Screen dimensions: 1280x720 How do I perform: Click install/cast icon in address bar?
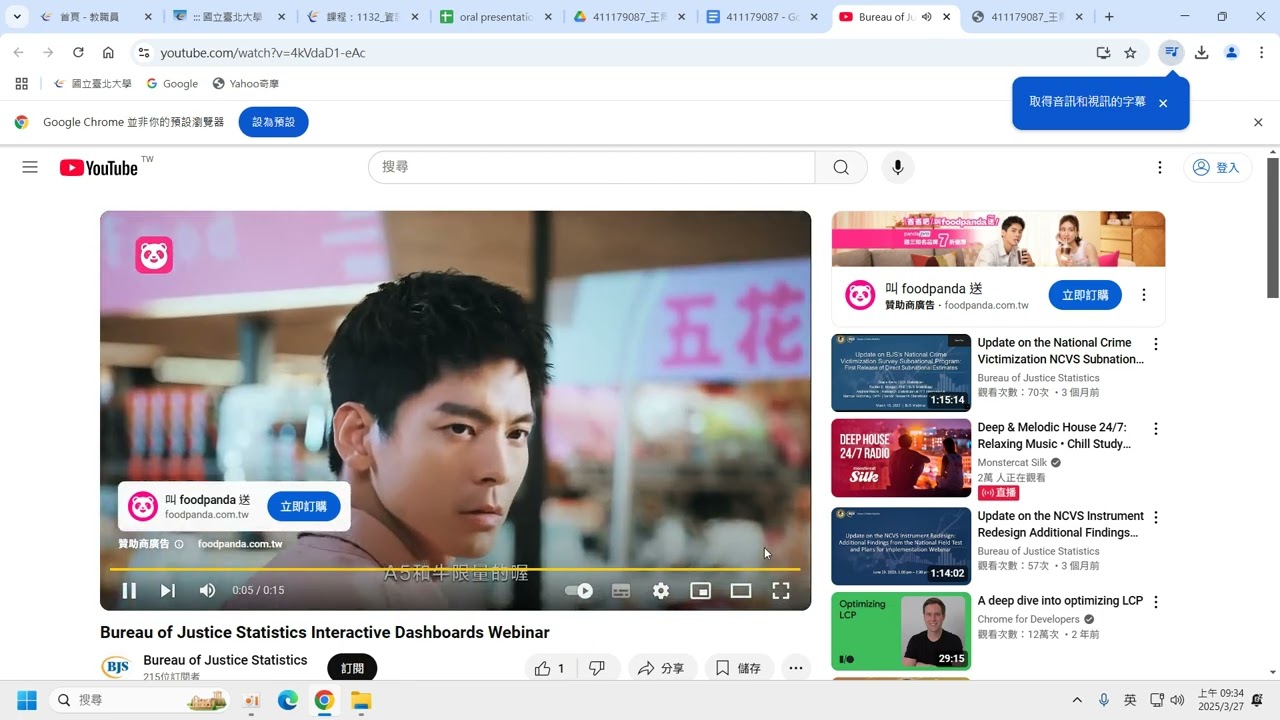coord(1103,53)
